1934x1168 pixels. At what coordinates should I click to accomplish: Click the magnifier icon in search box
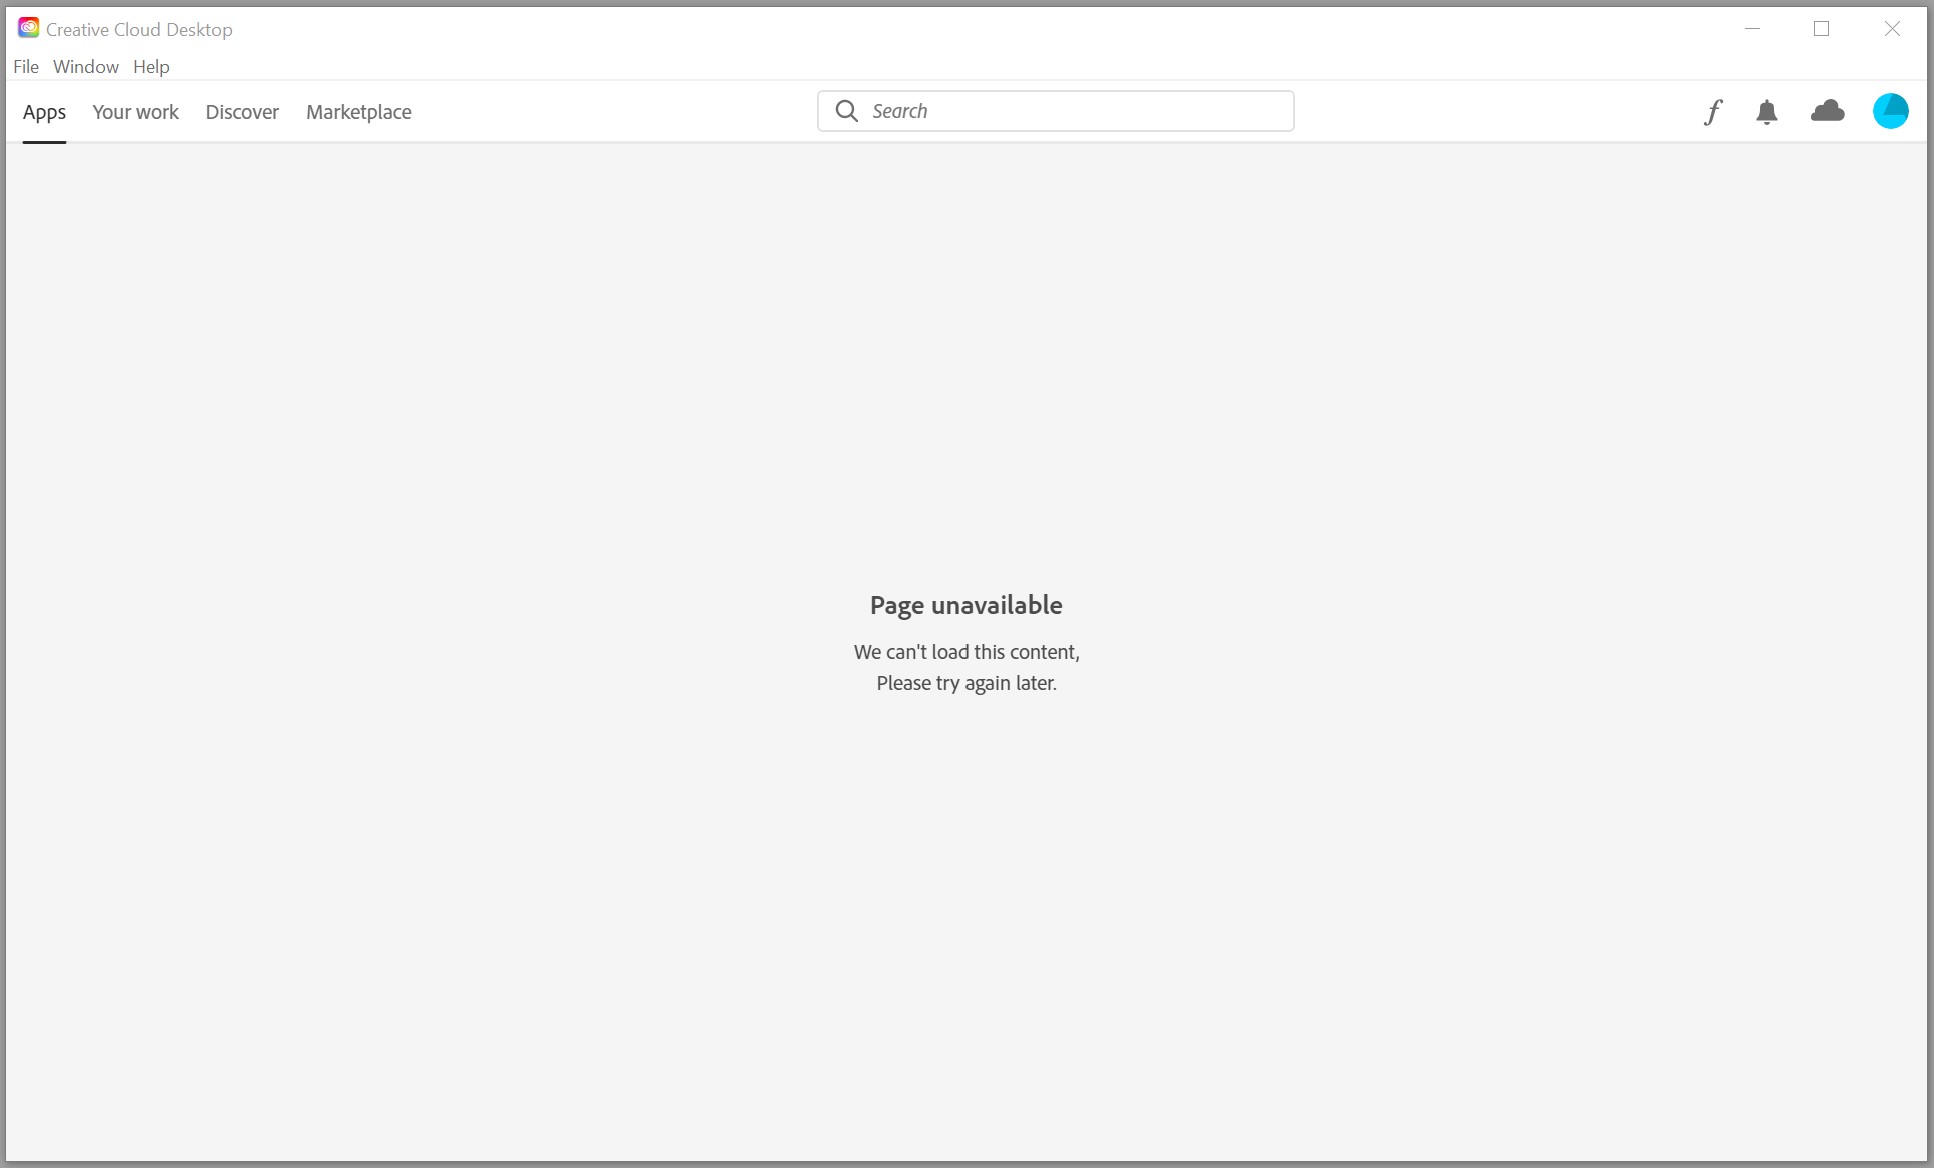pos(846,111)
